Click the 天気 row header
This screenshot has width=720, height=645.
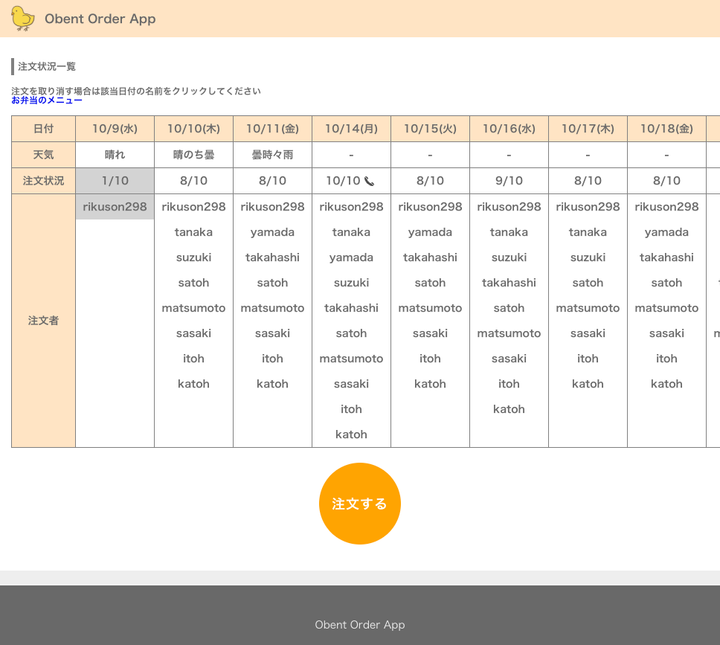click(x=44, y=155)
